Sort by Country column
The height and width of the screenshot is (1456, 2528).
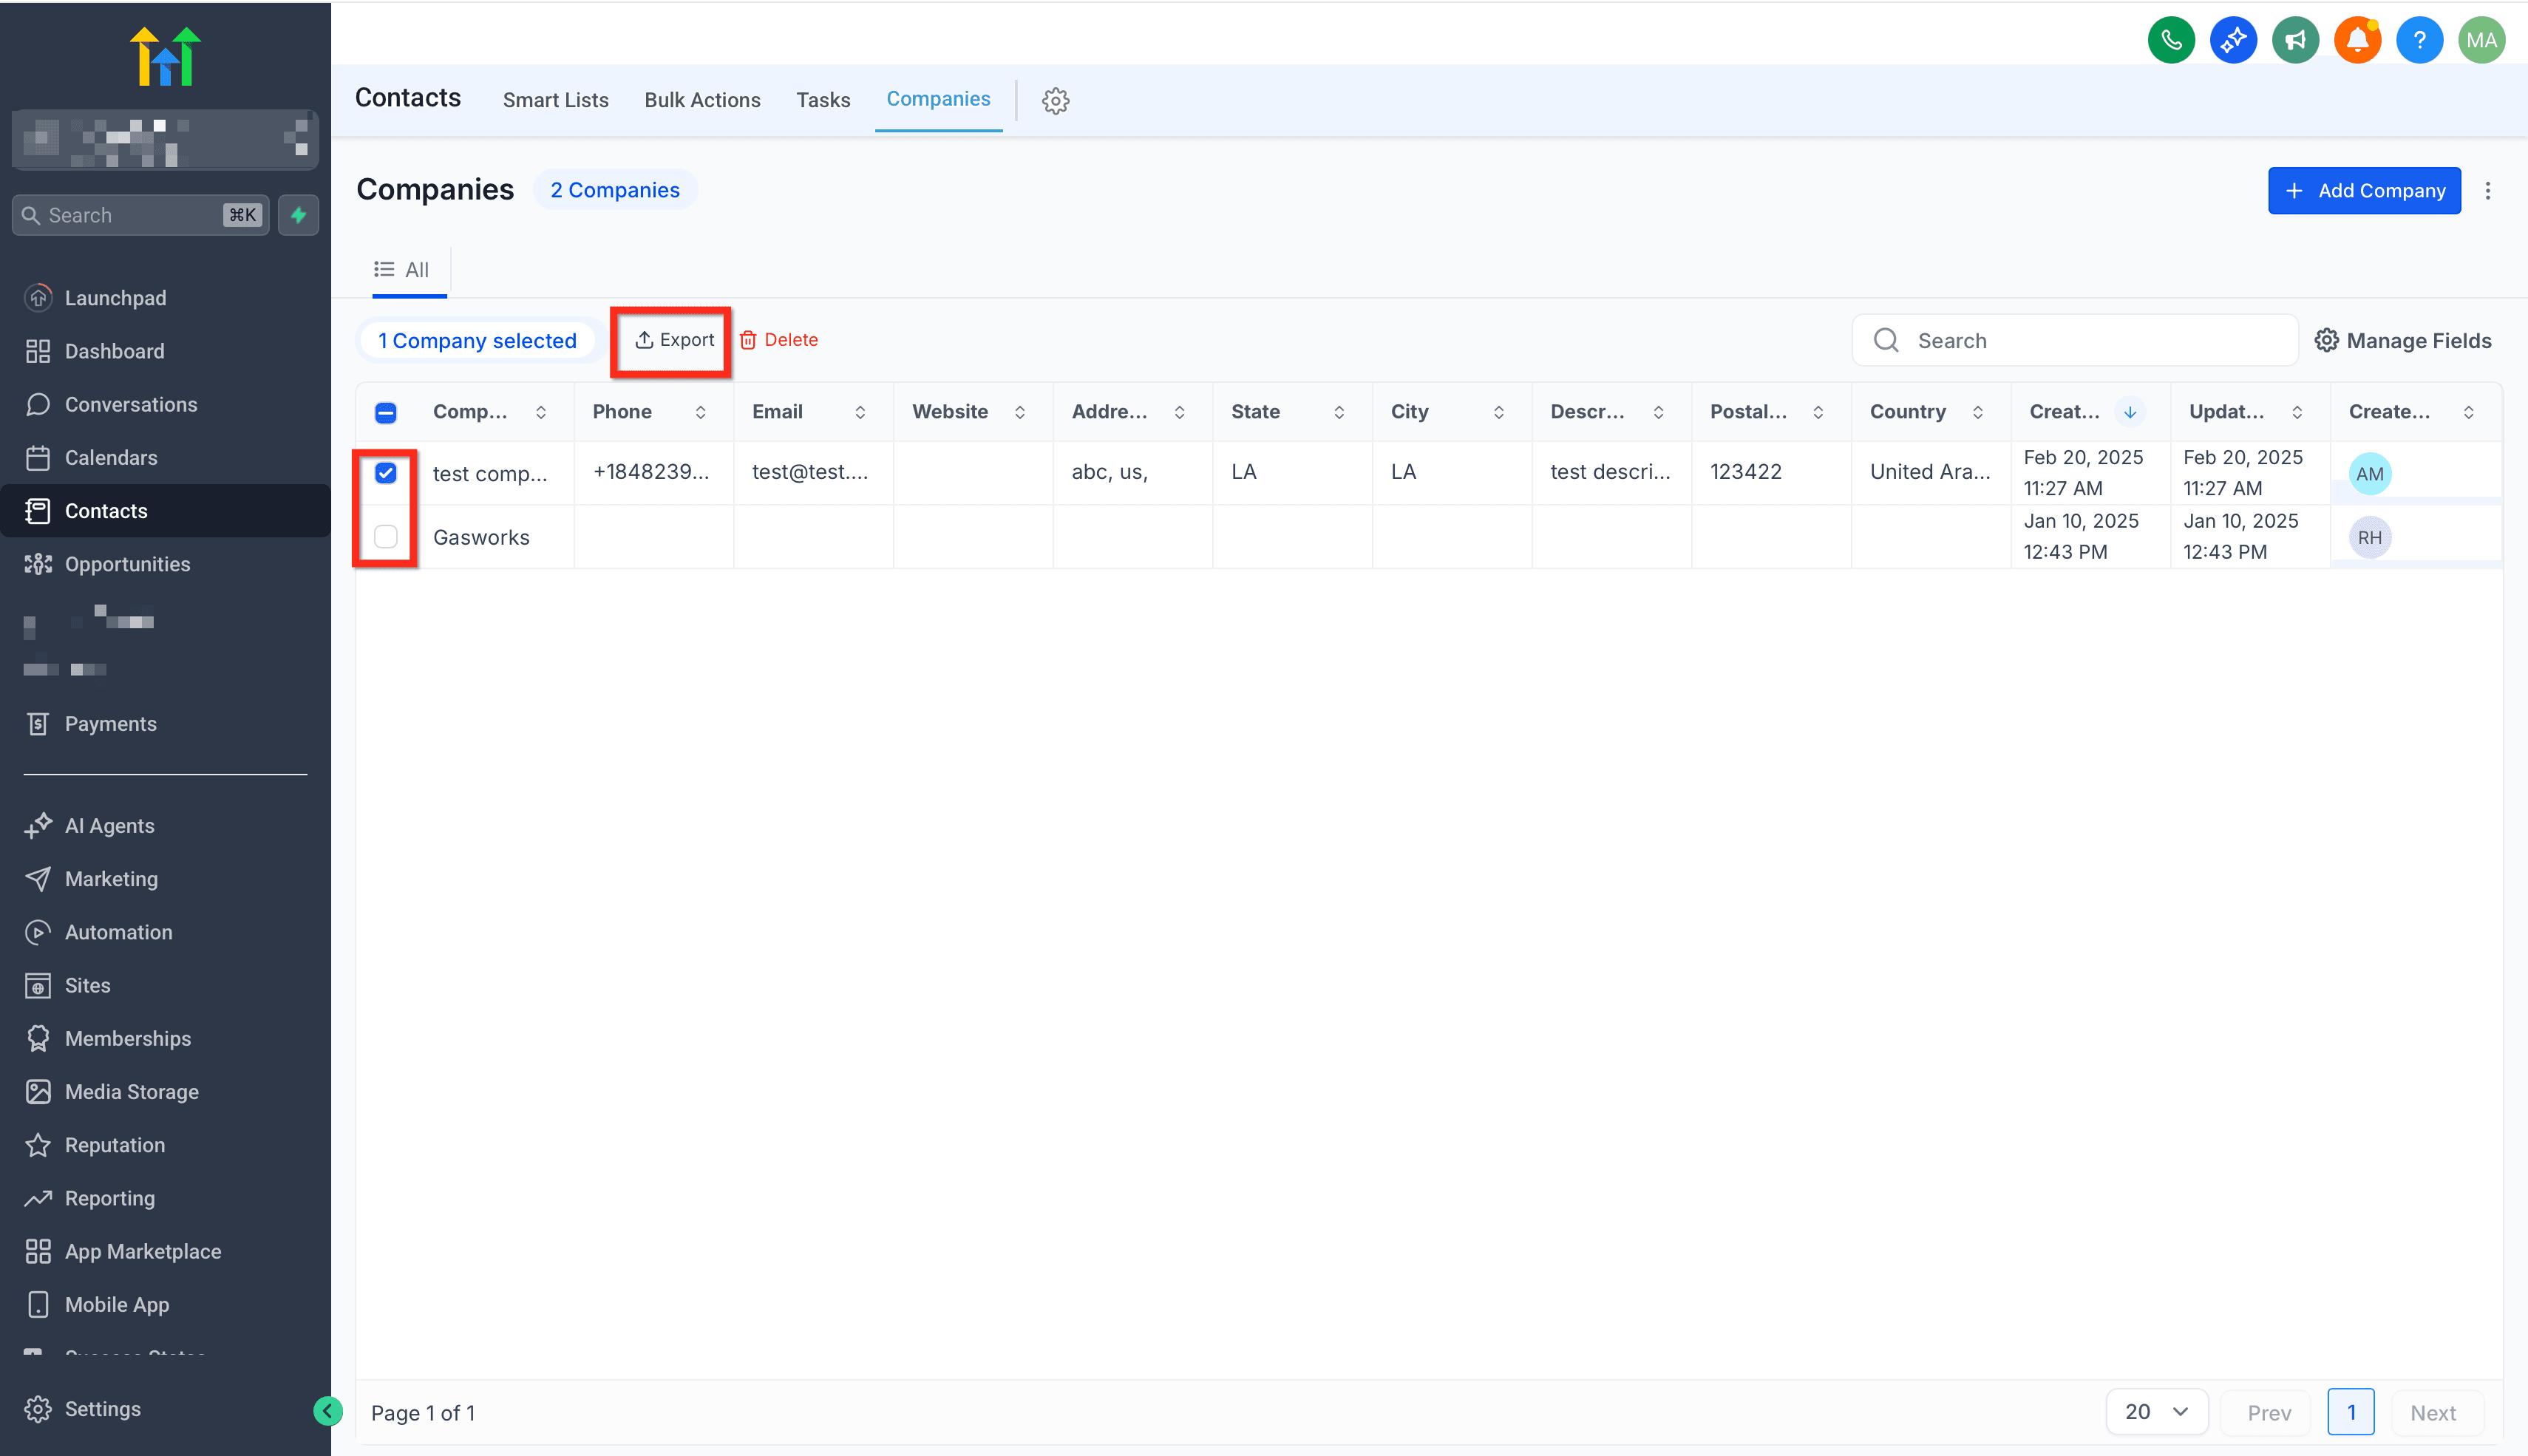pyautogui.click(x=1978, y=412)
